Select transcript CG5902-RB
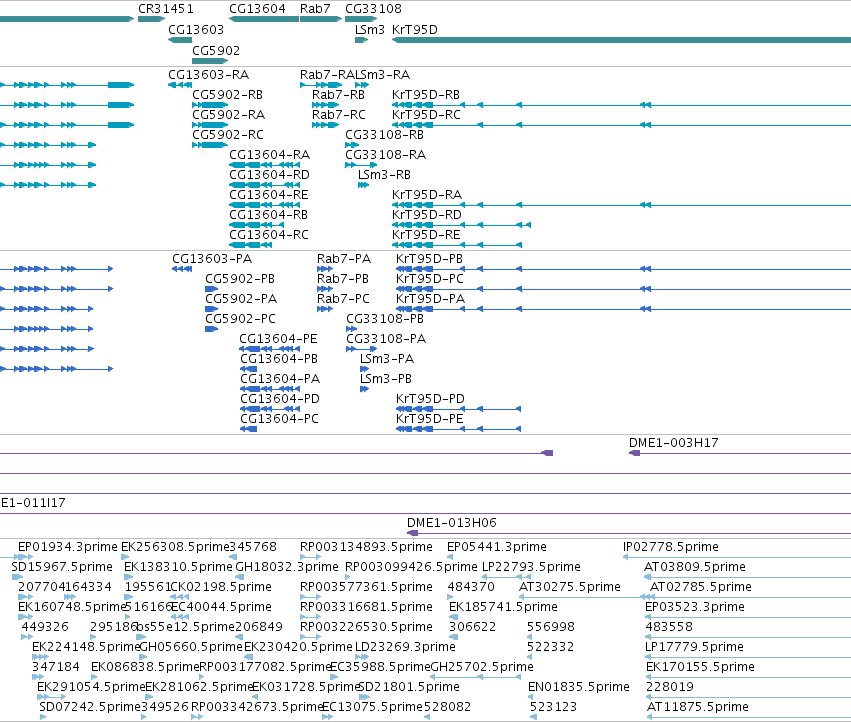Viewport: 851px width, 722px height. pos(227,94)
